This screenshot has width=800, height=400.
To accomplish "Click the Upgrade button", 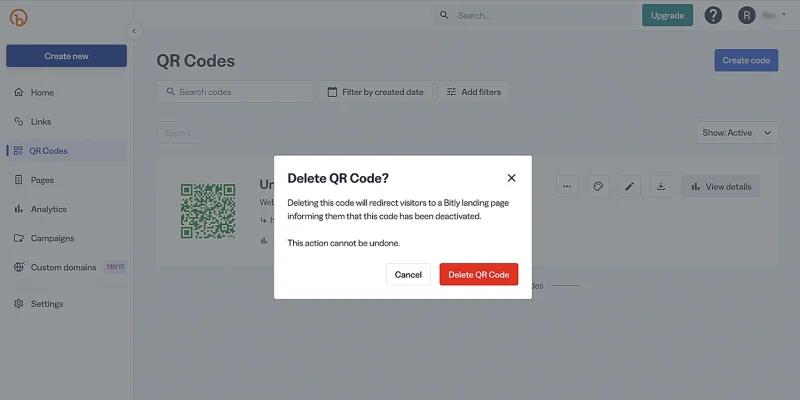I will [667, 15].
